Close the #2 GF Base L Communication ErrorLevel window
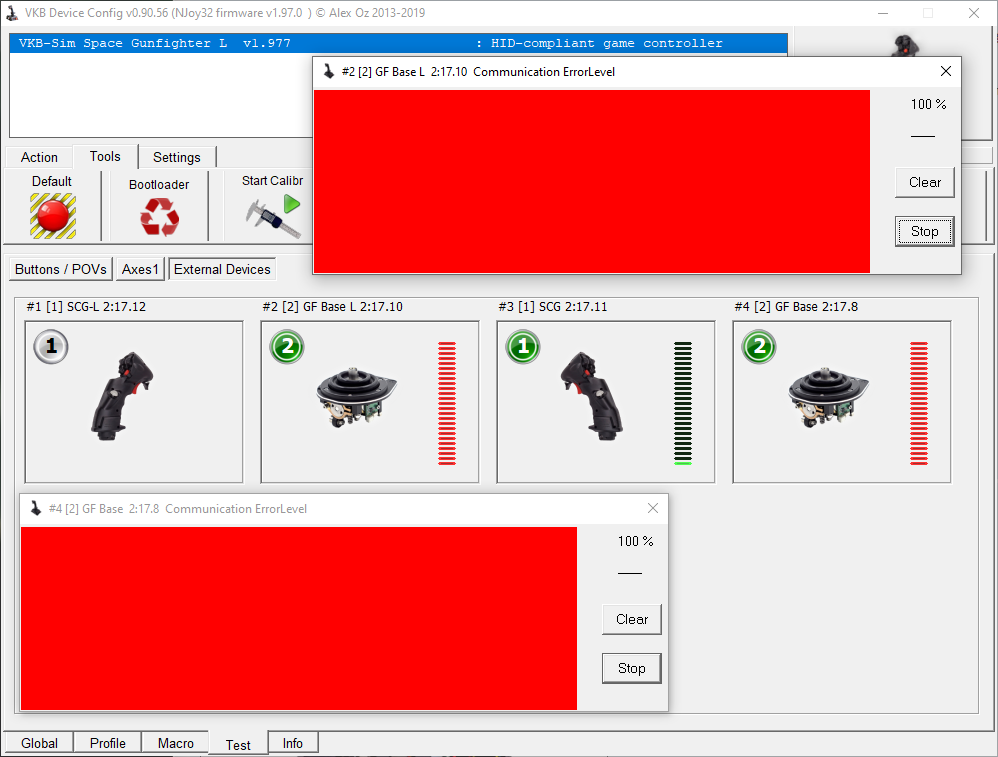This screenshot has width=998, height=757. (946, 71)
